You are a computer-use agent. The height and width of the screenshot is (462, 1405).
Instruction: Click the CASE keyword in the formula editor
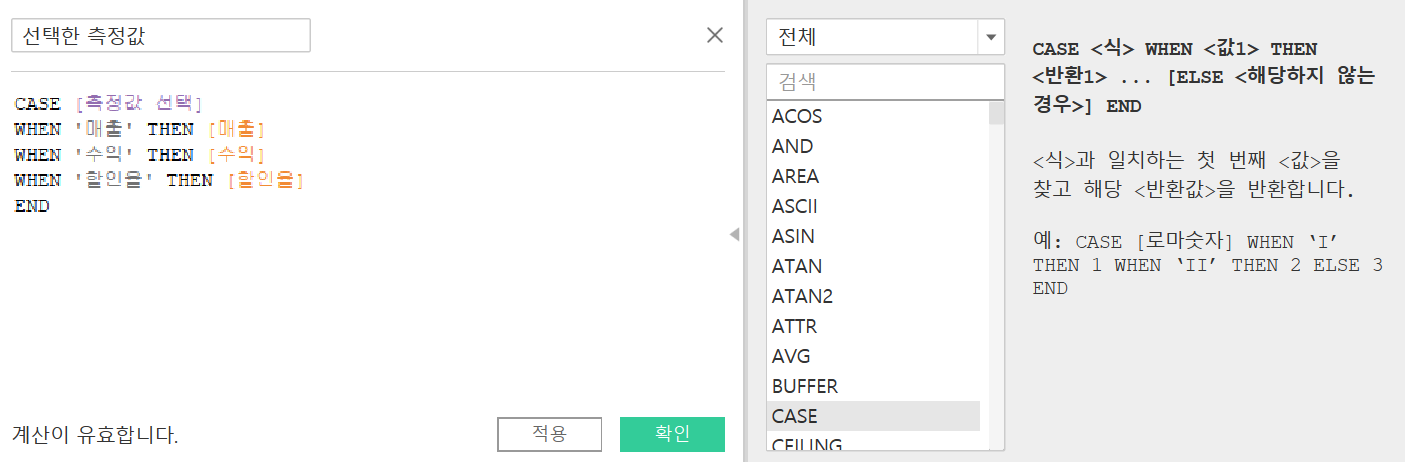click(38, 103)
